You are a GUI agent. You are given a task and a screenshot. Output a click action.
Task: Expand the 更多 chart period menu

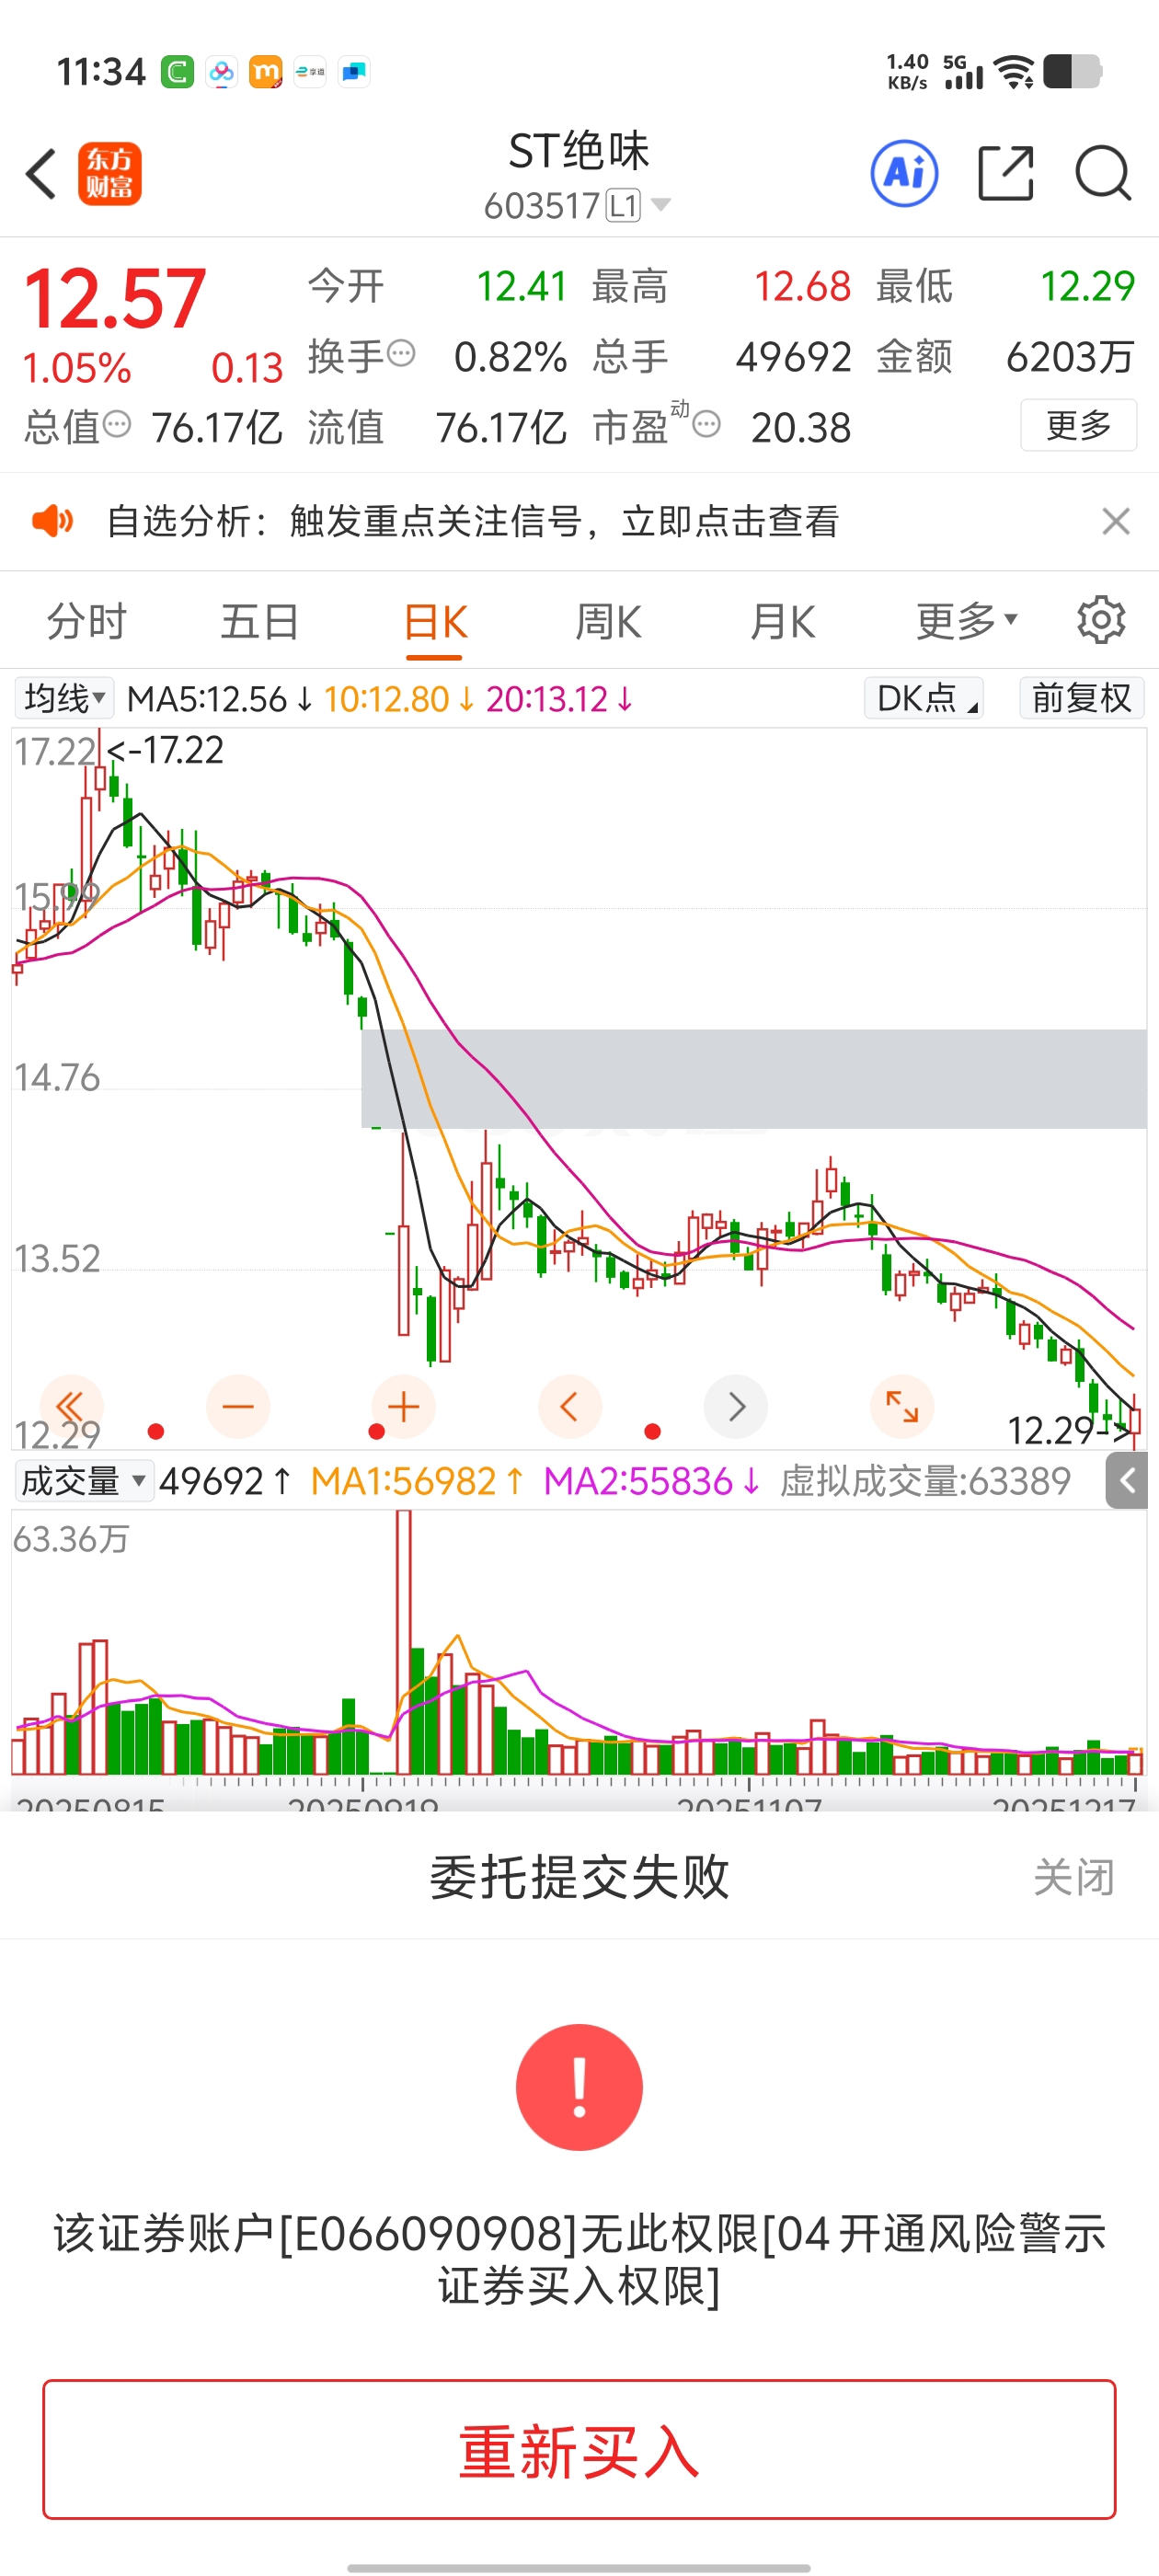click(966, 621)
